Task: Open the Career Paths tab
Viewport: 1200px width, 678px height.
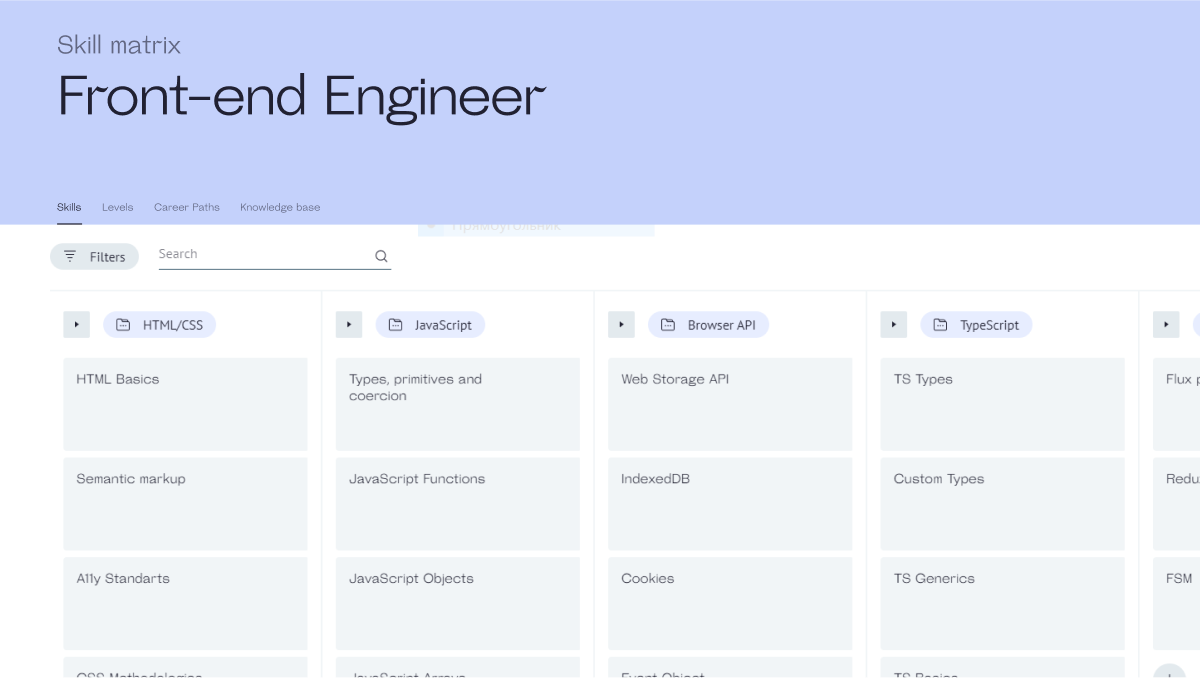Action: (x=187, y=207)
